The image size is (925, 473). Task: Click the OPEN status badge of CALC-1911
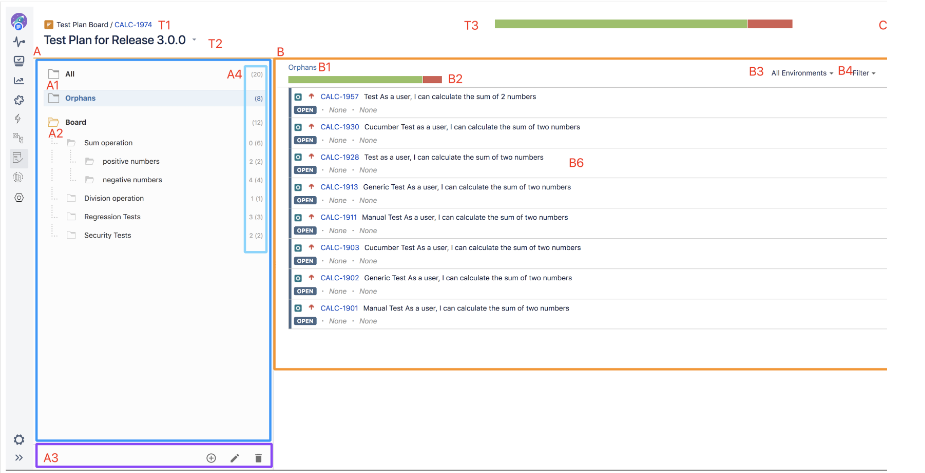coord(305,231)
